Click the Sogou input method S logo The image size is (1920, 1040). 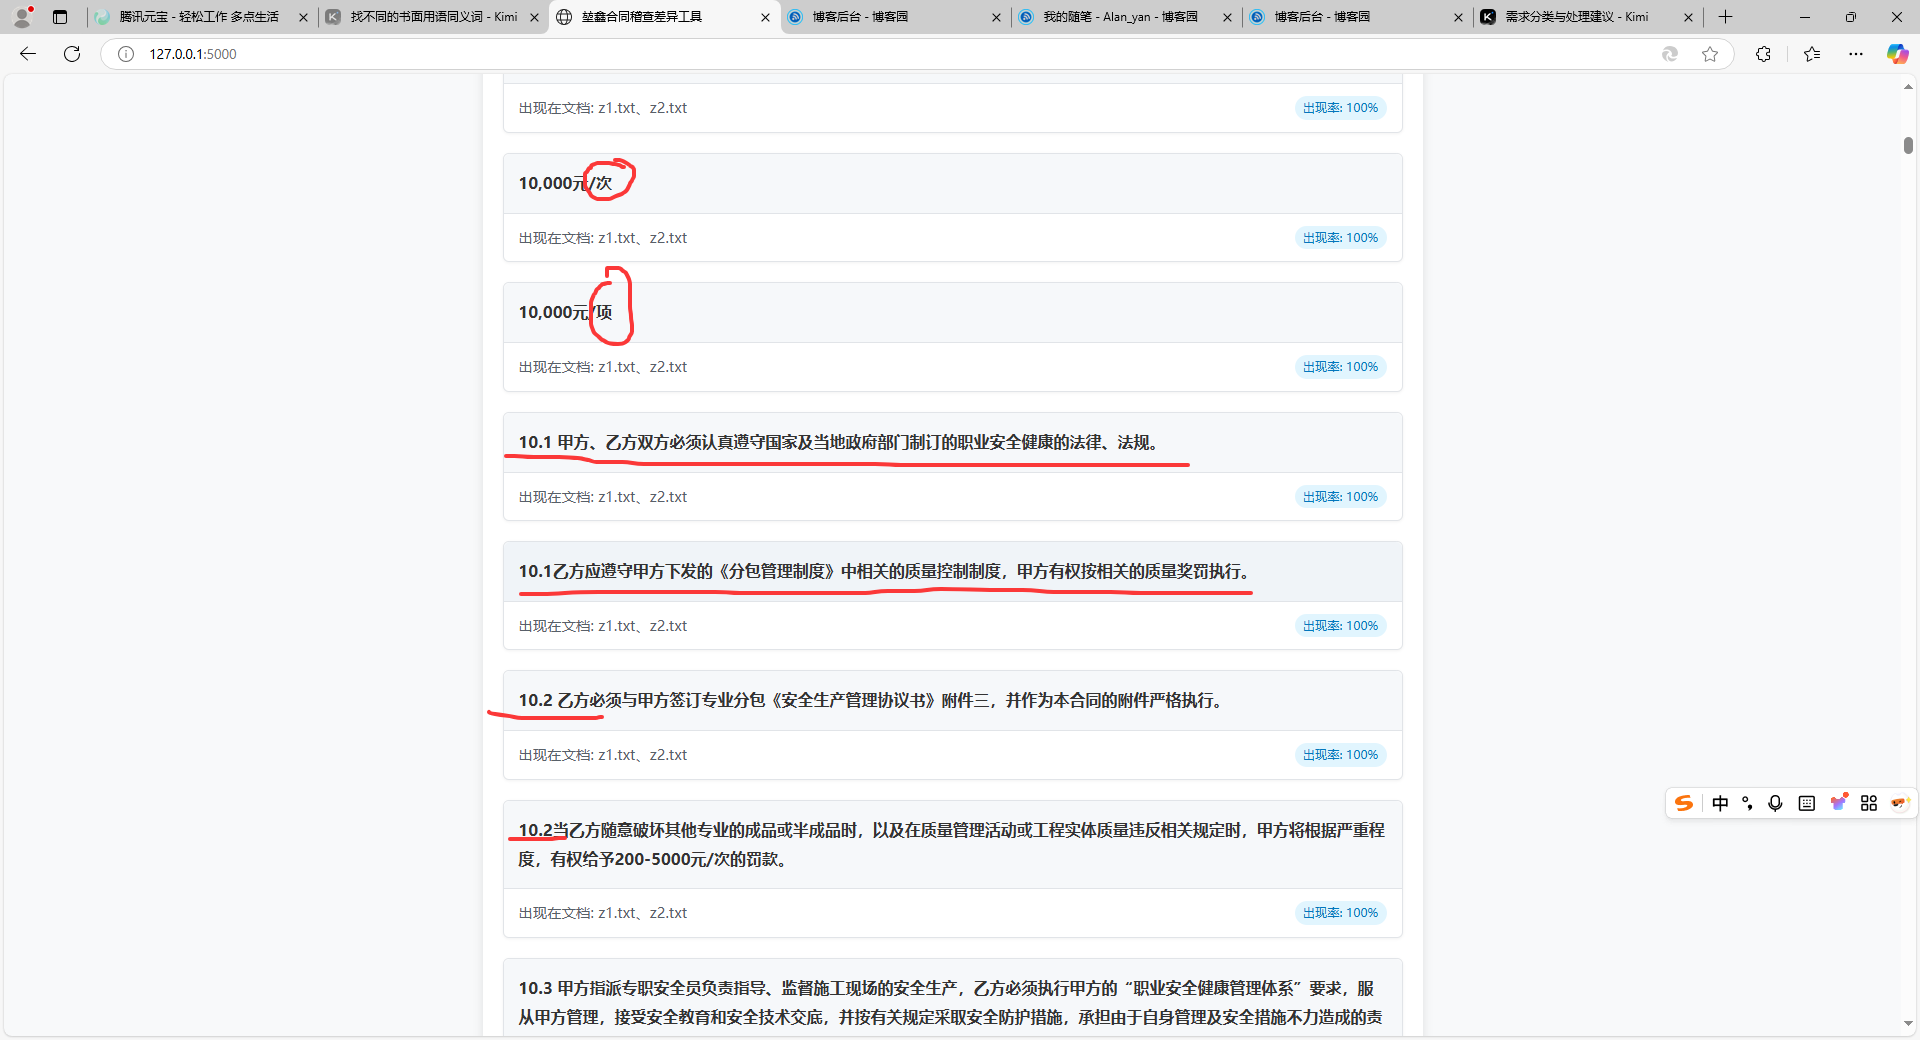coord(1684,803)
